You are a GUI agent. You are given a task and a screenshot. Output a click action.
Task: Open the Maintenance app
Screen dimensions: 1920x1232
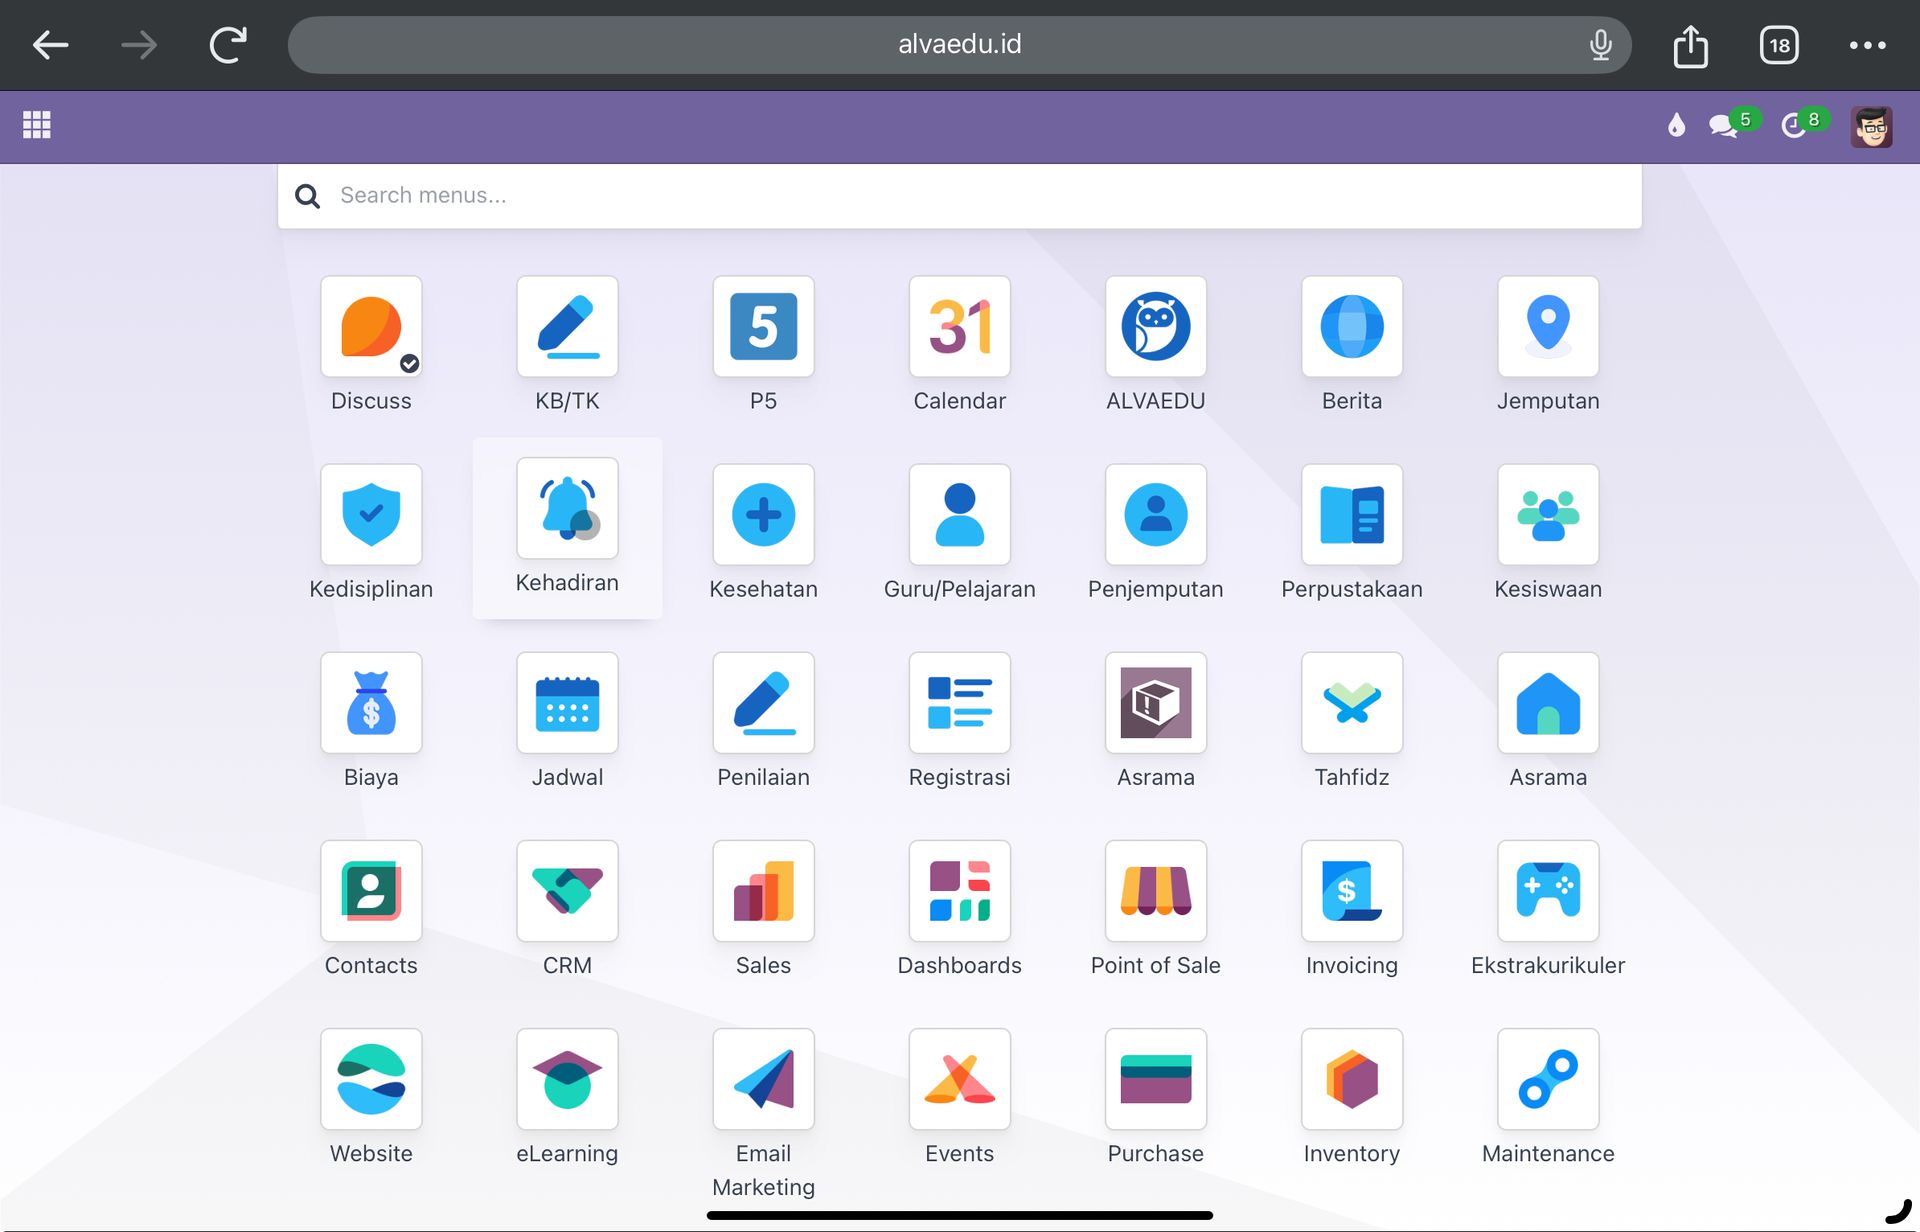pyautogui.click(x=1548, y=1079)
